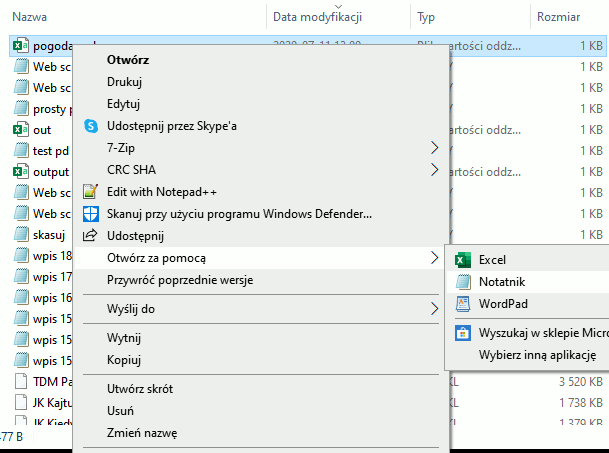Click the notepad file icon of wpis 17
Screen dimensions: 609x453
tap(21, 276)
